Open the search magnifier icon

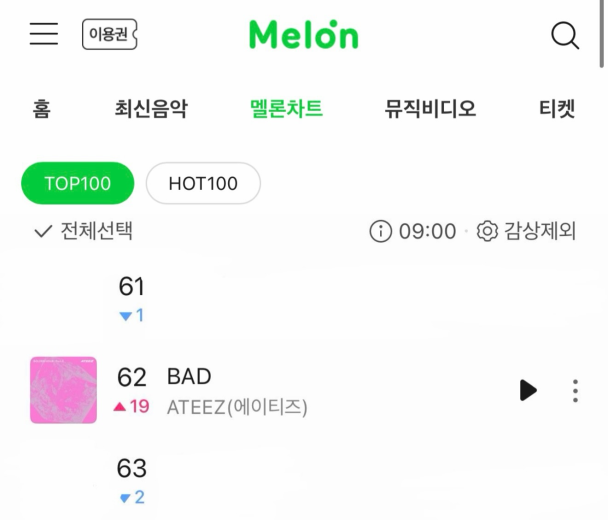tap(565, 36)
